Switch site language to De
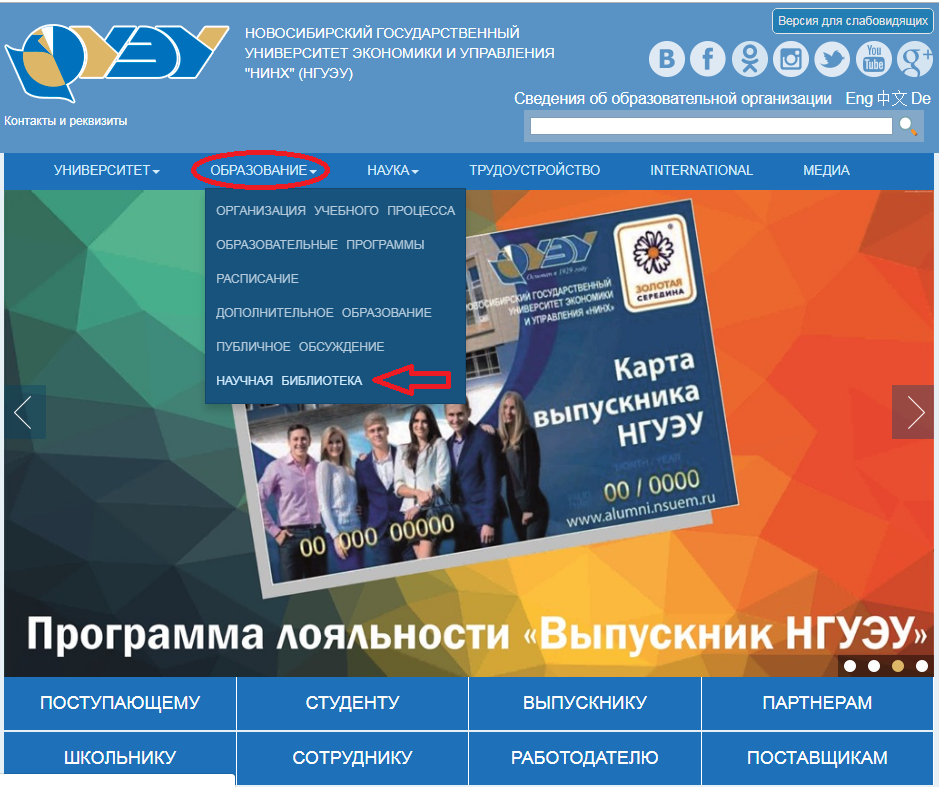Screen dimensions: 939x787 921,98
